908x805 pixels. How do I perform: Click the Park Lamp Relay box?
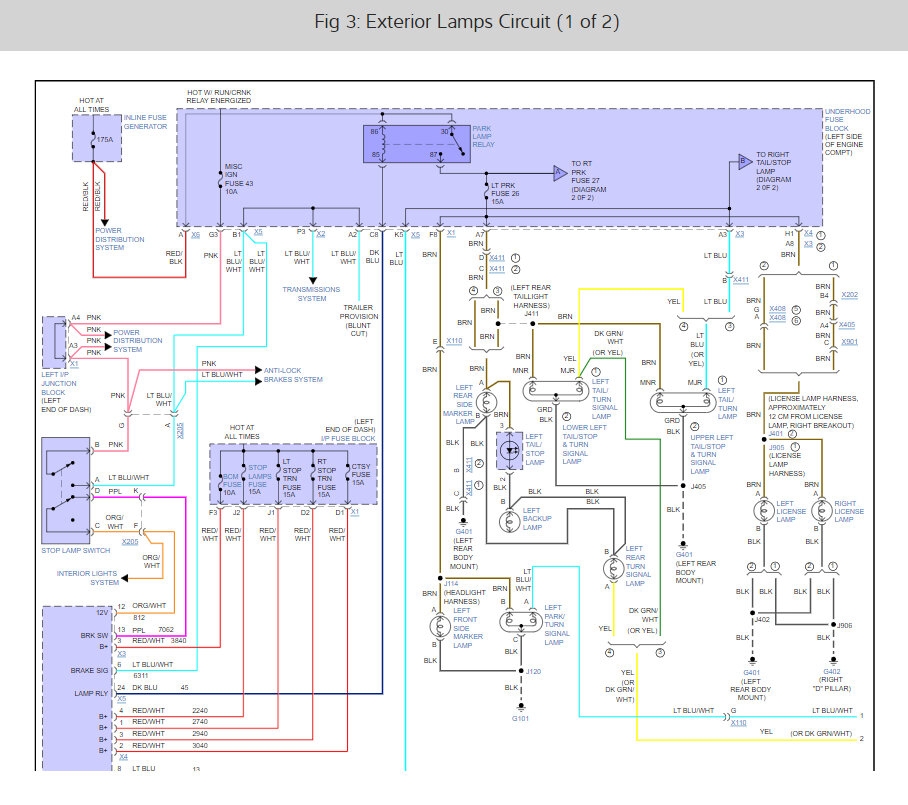[416, 144]
